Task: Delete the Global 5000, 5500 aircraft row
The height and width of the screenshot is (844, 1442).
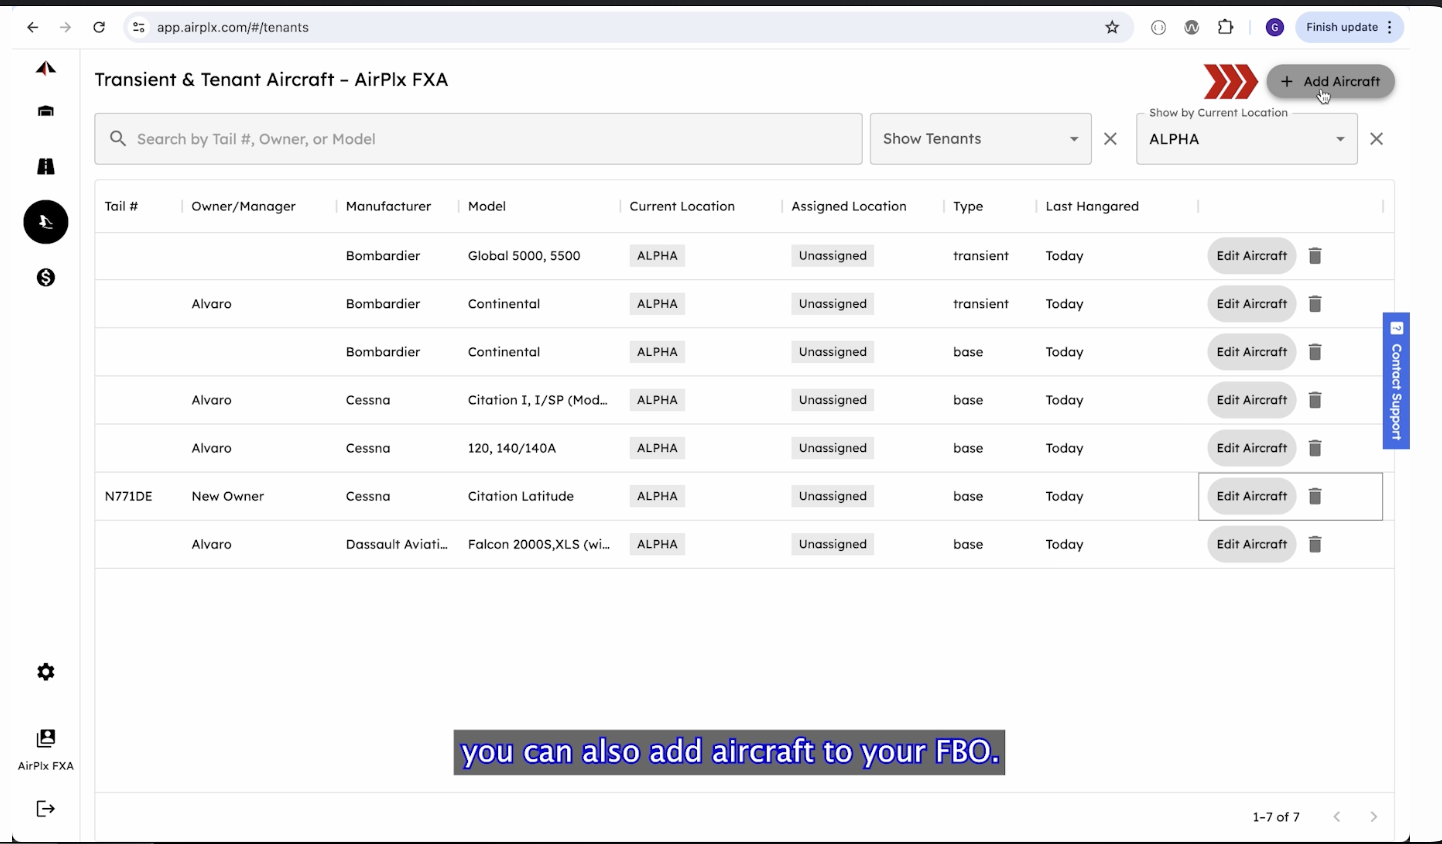Action: pos(1315,256)
